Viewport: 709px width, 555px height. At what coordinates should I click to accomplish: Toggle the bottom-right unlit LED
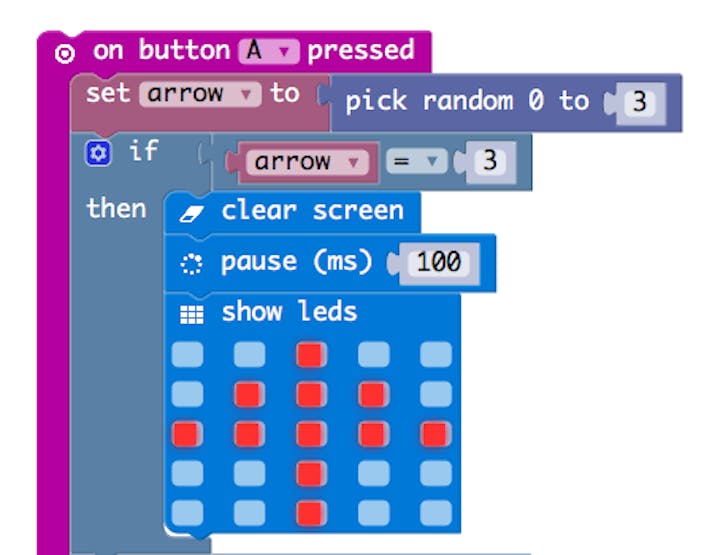435,513
